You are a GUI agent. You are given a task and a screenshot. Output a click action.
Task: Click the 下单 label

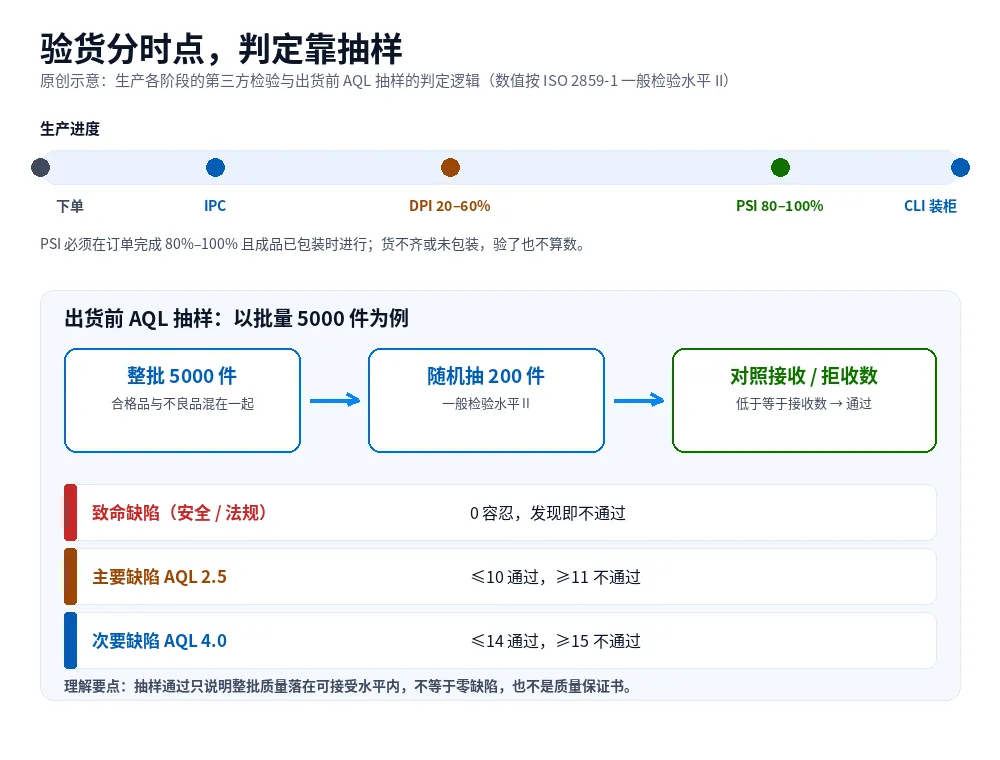point(70,206)
